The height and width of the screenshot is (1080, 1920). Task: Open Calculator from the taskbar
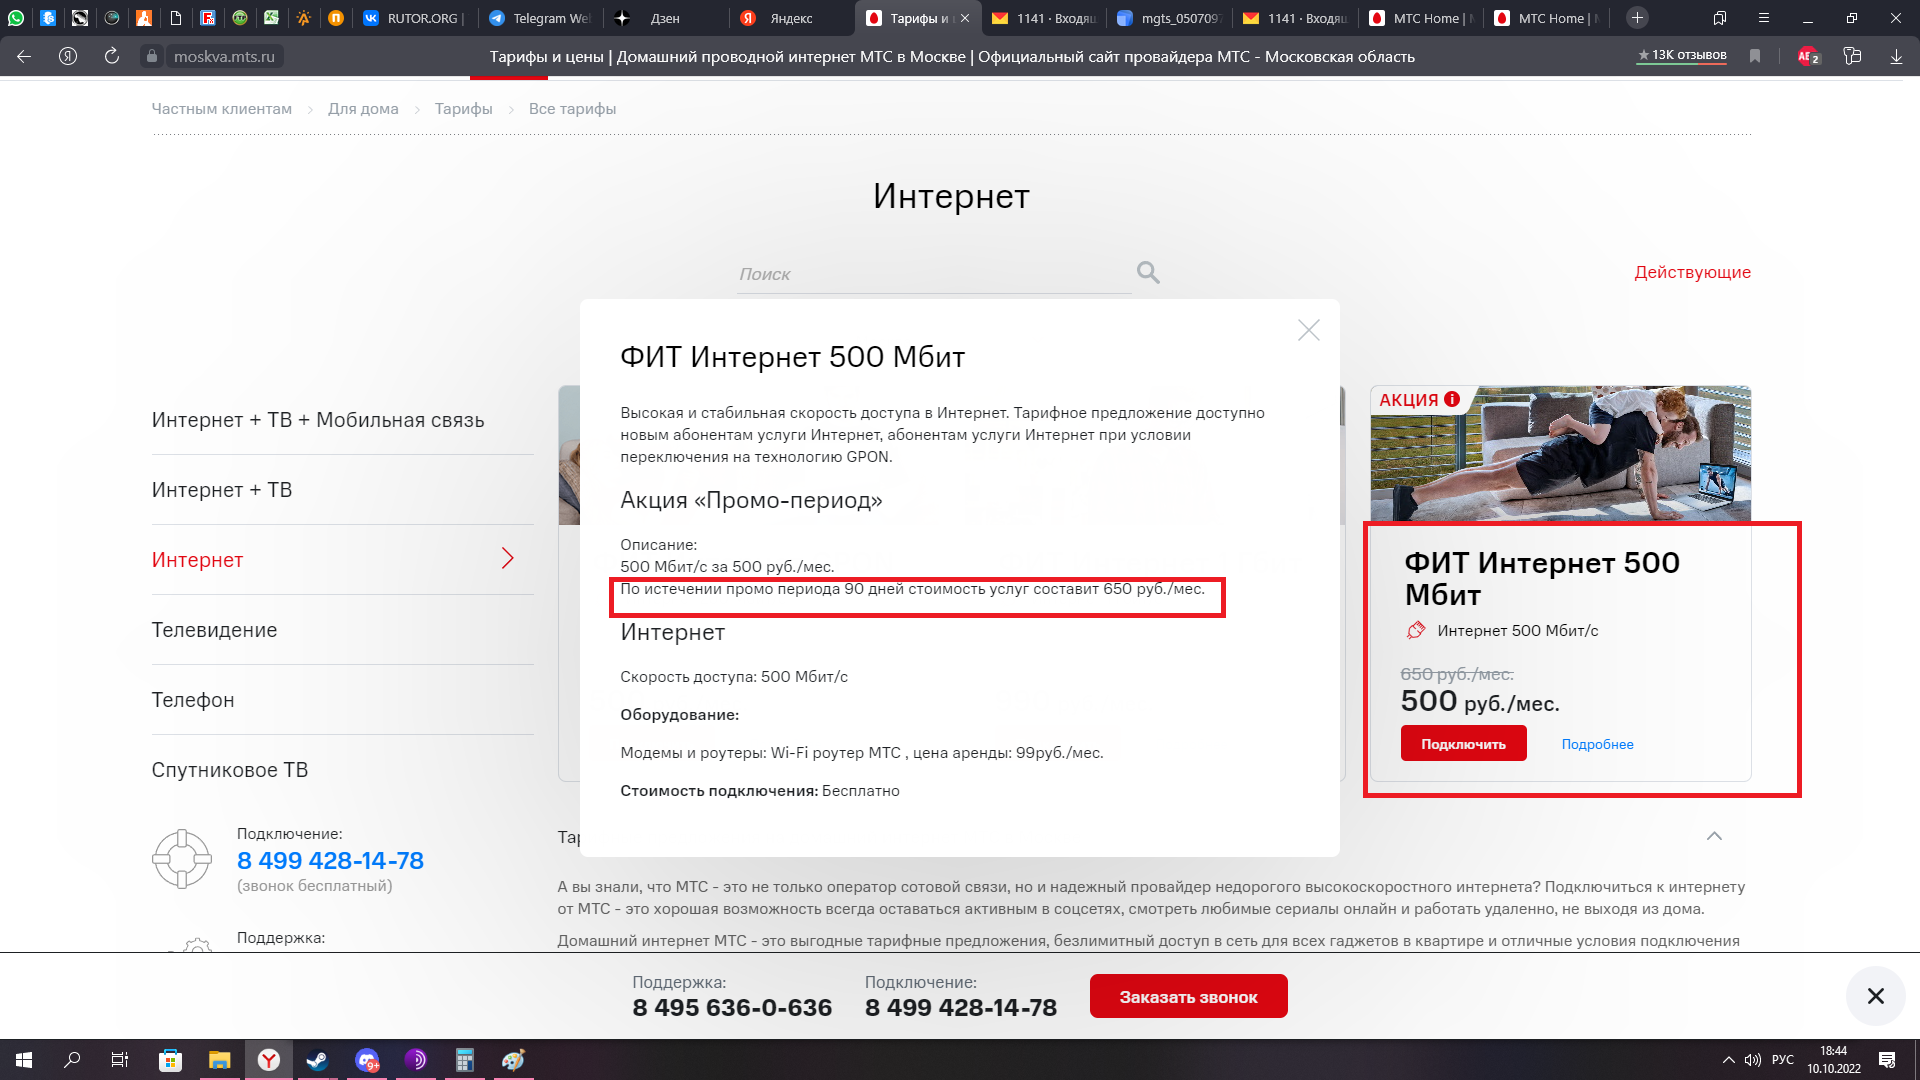click(x=464, y=1060)
